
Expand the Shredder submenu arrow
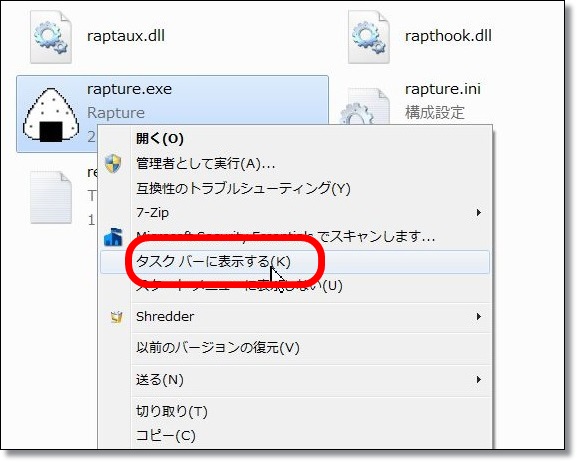pyautogui.click(x=479, y=316)
